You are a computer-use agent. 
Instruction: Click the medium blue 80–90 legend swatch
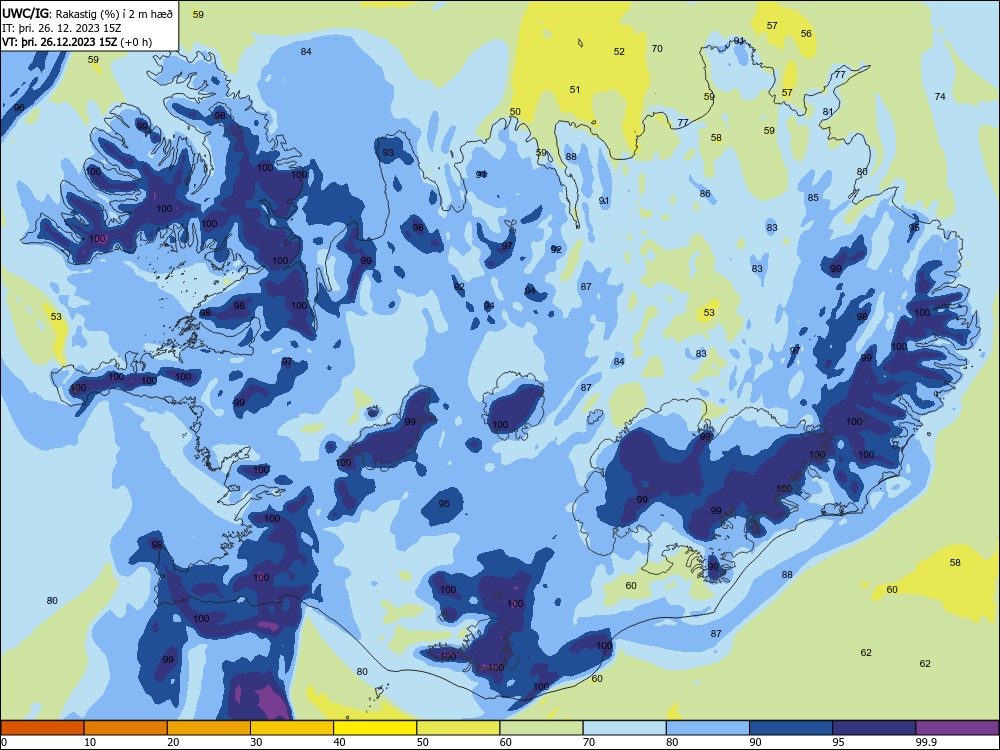click(x=708, y=728)
